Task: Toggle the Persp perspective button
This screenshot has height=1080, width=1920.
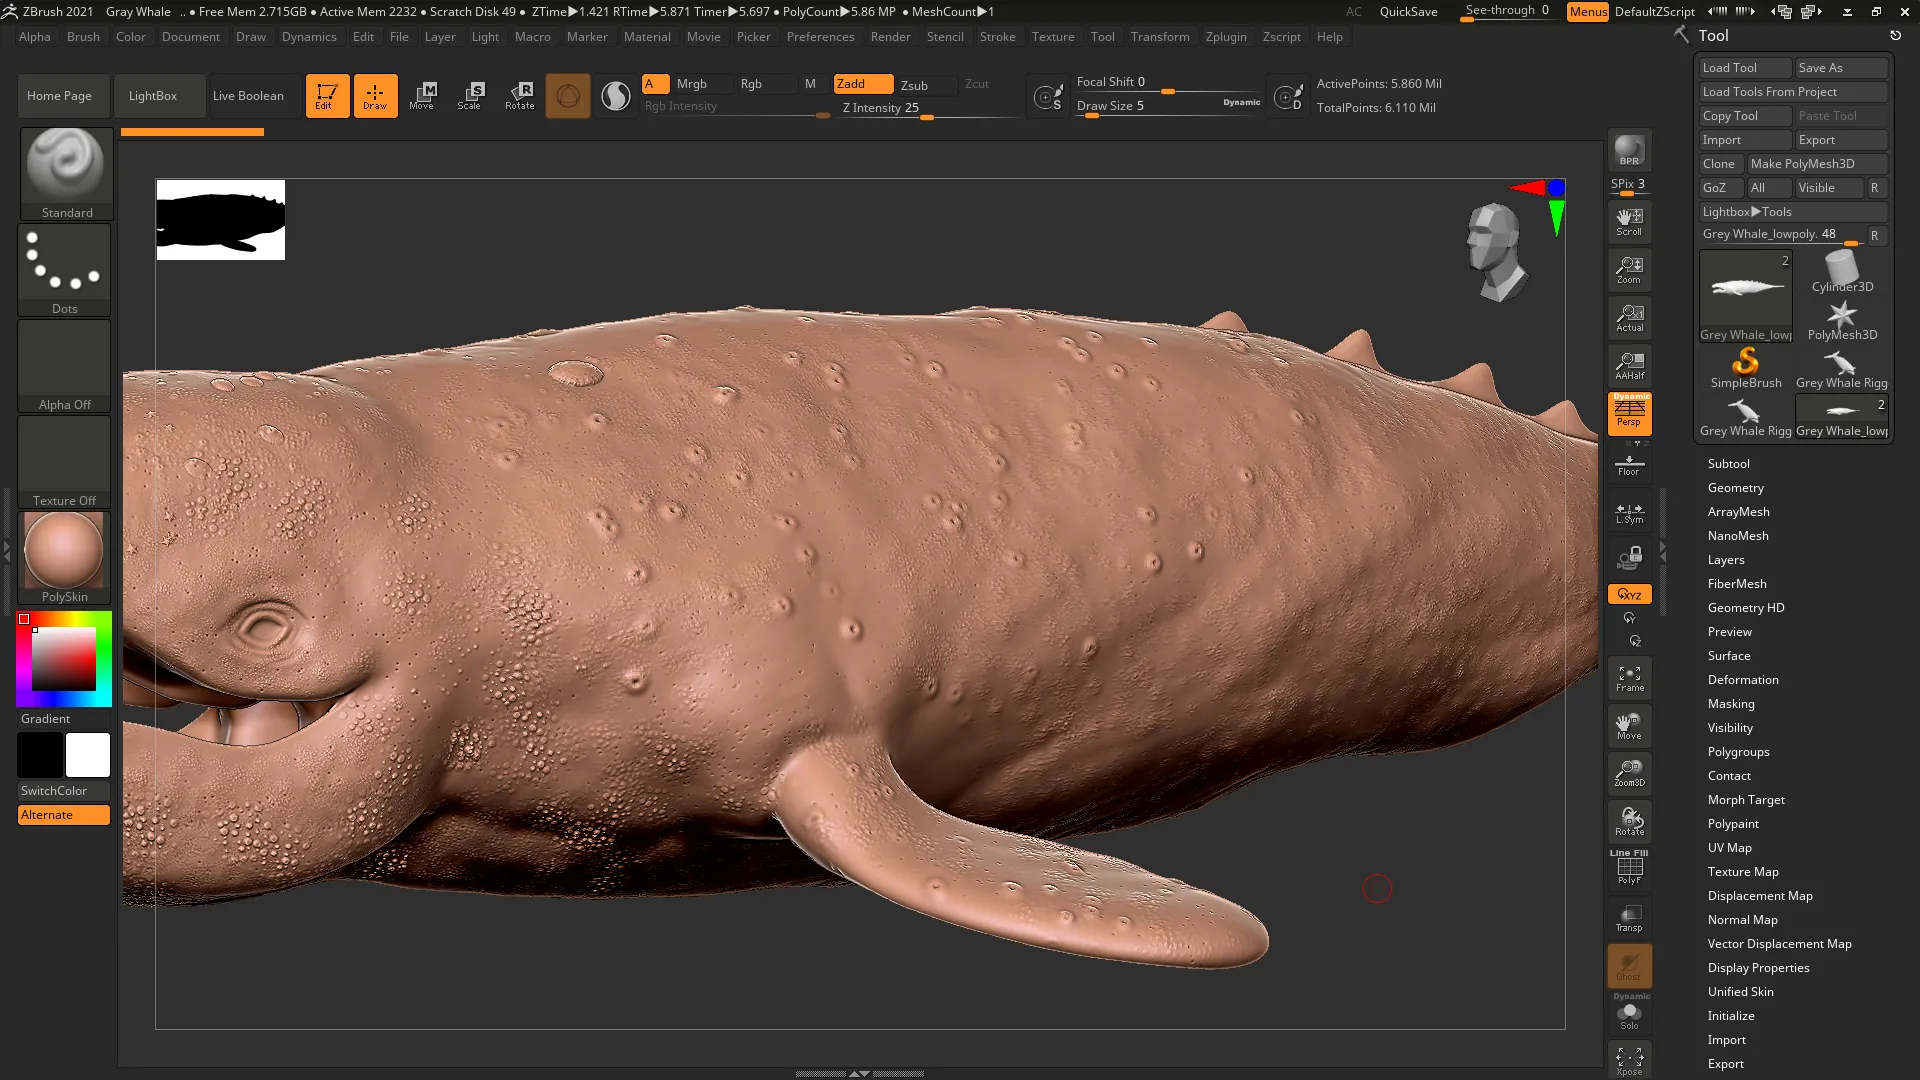Action: pos(1629,413)
